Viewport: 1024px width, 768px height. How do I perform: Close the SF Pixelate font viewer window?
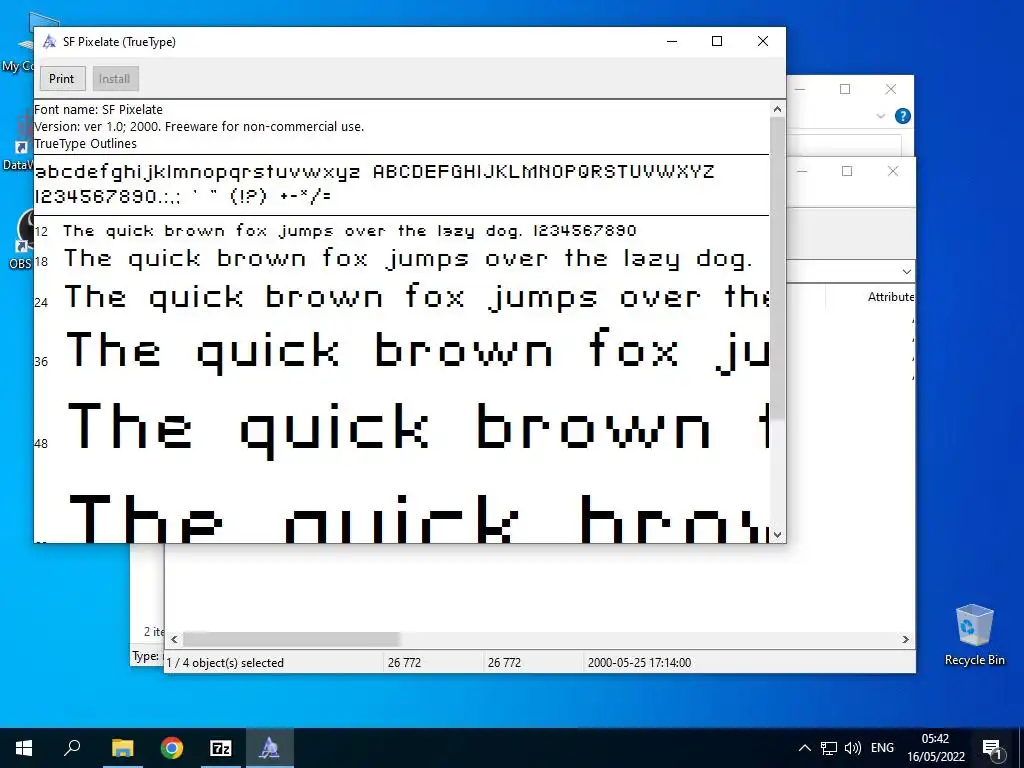[x=763, y=41]
